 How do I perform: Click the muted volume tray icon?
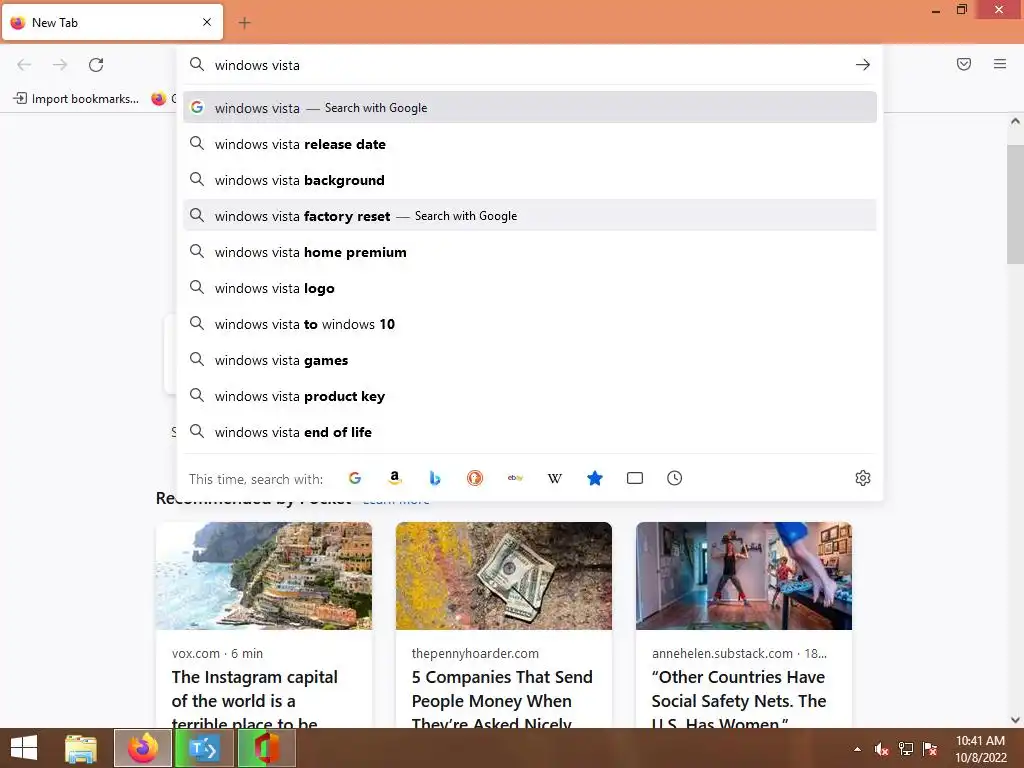click(x=882, y=749)
